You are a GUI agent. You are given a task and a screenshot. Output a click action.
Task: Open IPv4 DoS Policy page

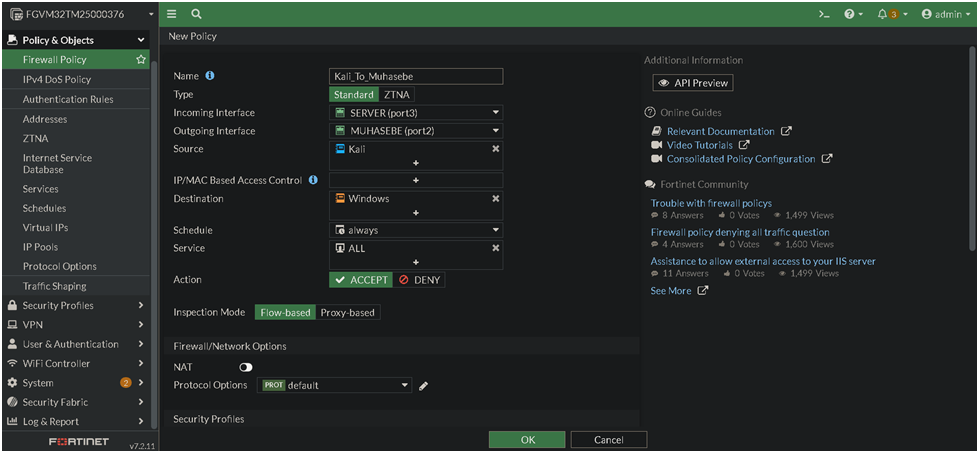(57, 79)
